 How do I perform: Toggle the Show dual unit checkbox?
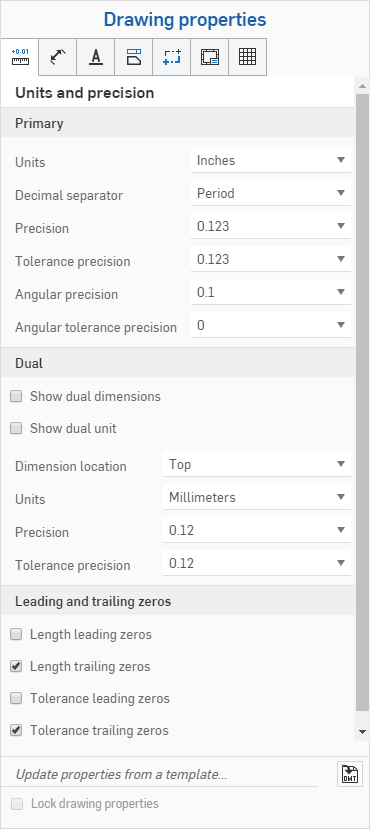[16, 428]
